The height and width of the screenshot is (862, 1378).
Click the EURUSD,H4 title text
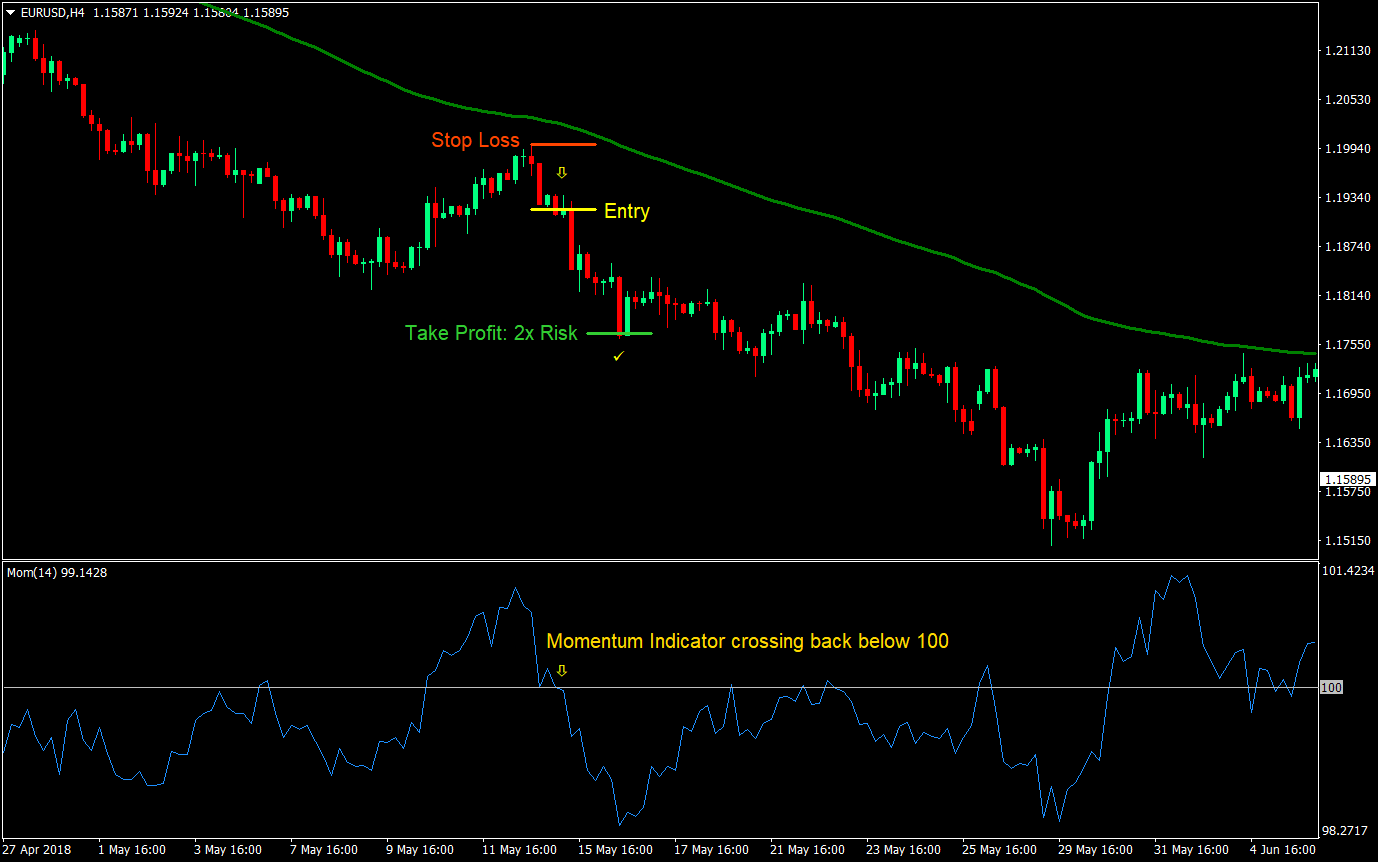tap(50, 14)
